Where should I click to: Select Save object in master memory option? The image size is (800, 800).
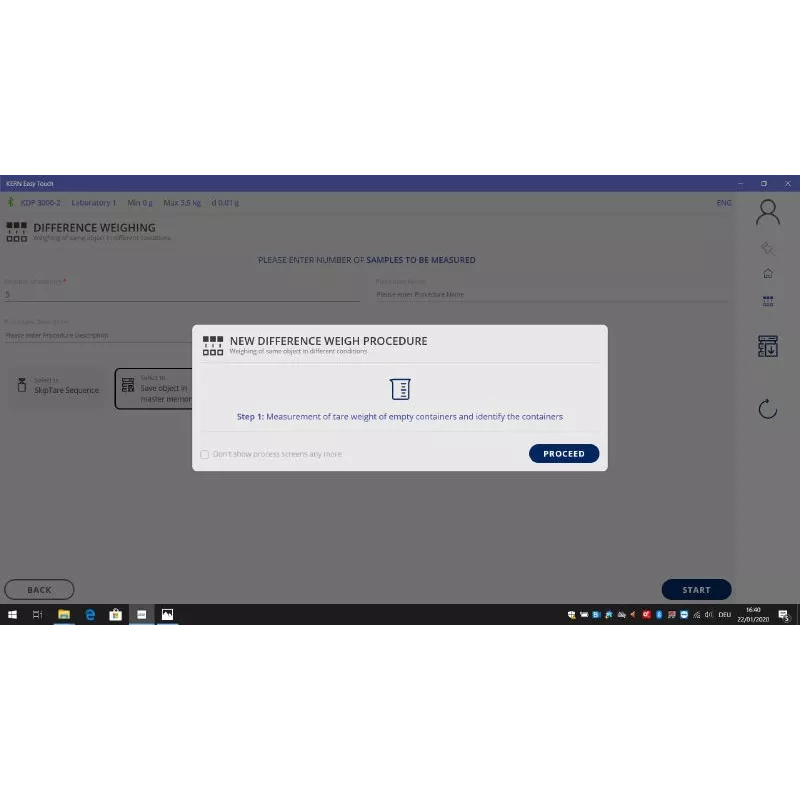click(x=153, y=389)
